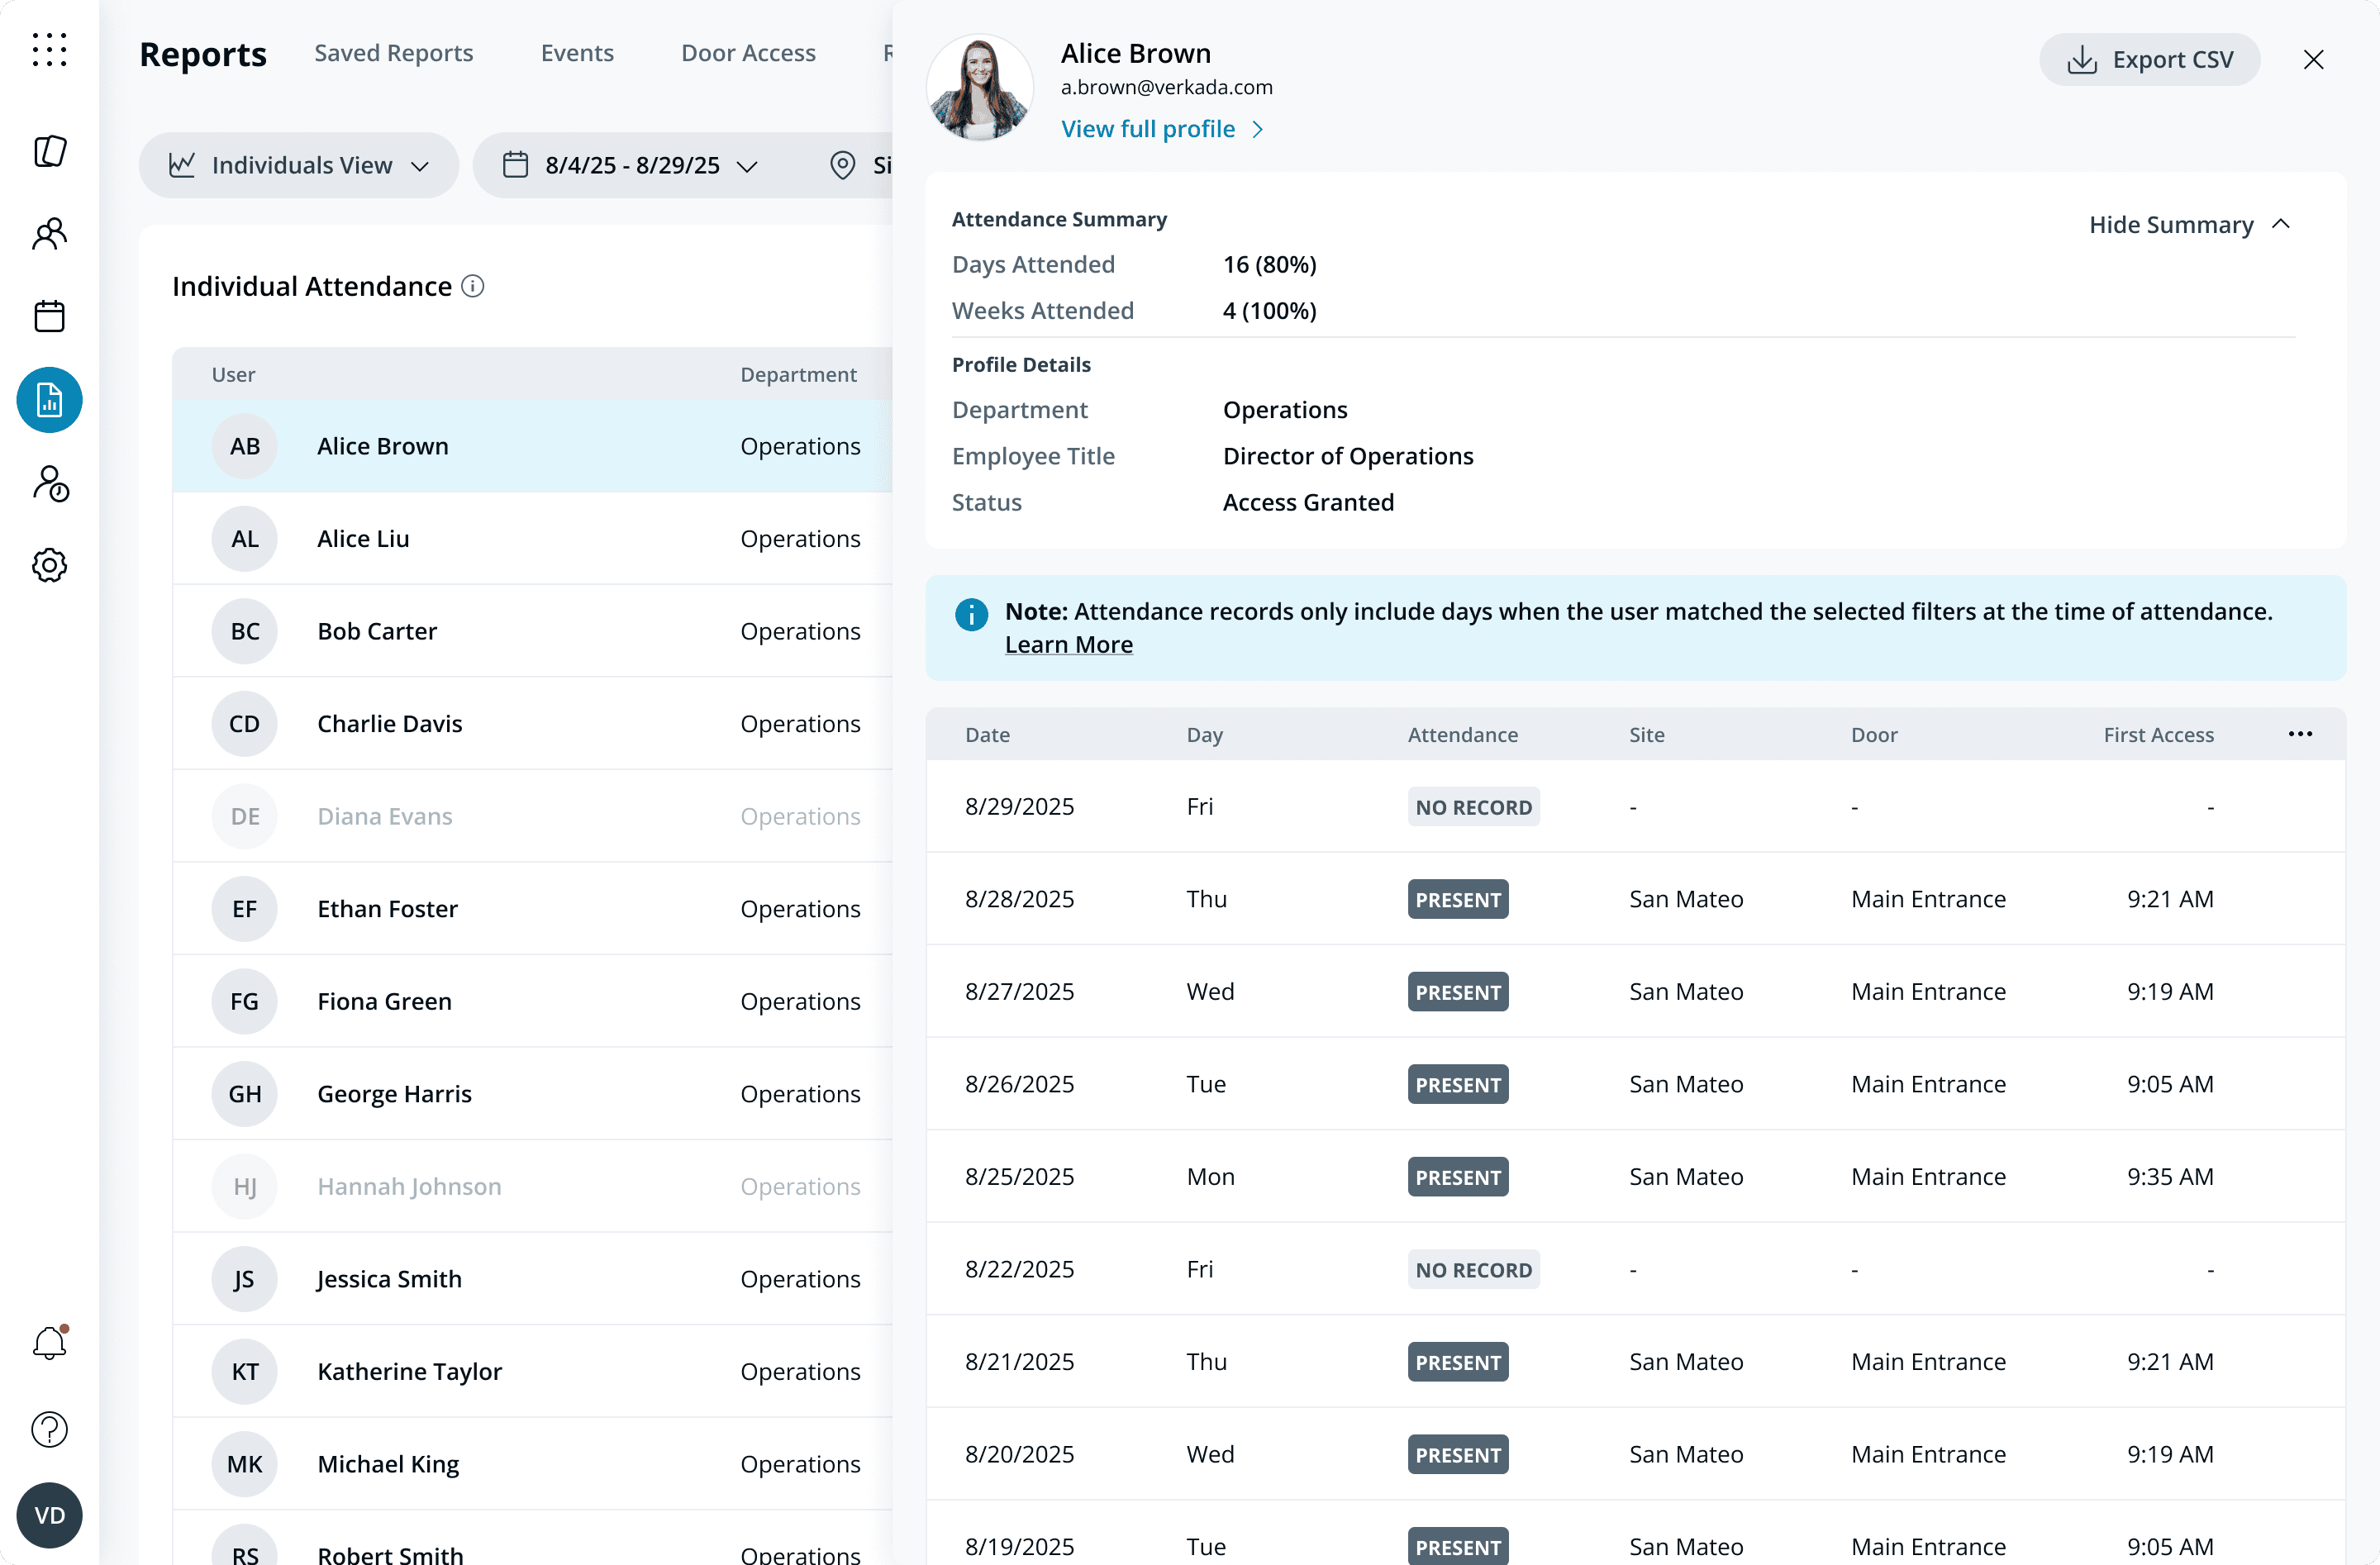Open the 8/4/25 - 8/29/25 date range picker
Viewport: 2380px width, 1565px height.
click(x=630, y=165)
